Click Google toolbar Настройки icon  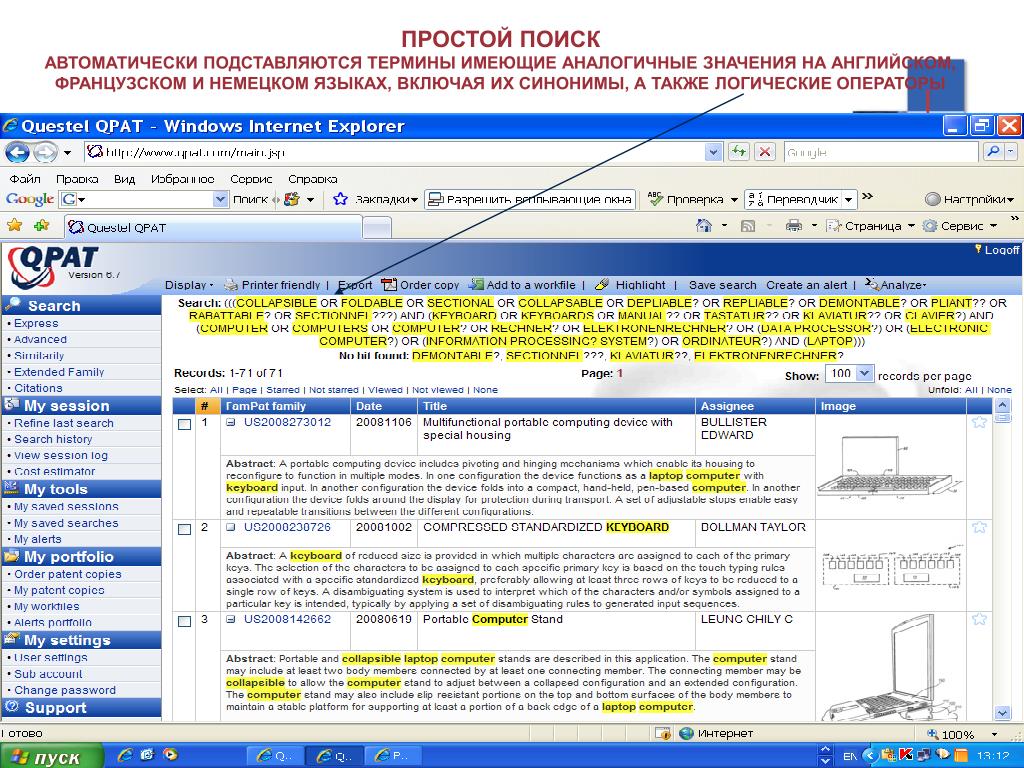[x=933, y=199]
